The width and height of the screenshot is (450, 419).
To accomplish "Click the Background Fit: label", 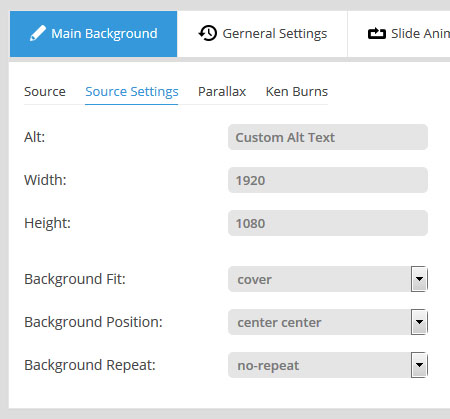I will 75,279.
